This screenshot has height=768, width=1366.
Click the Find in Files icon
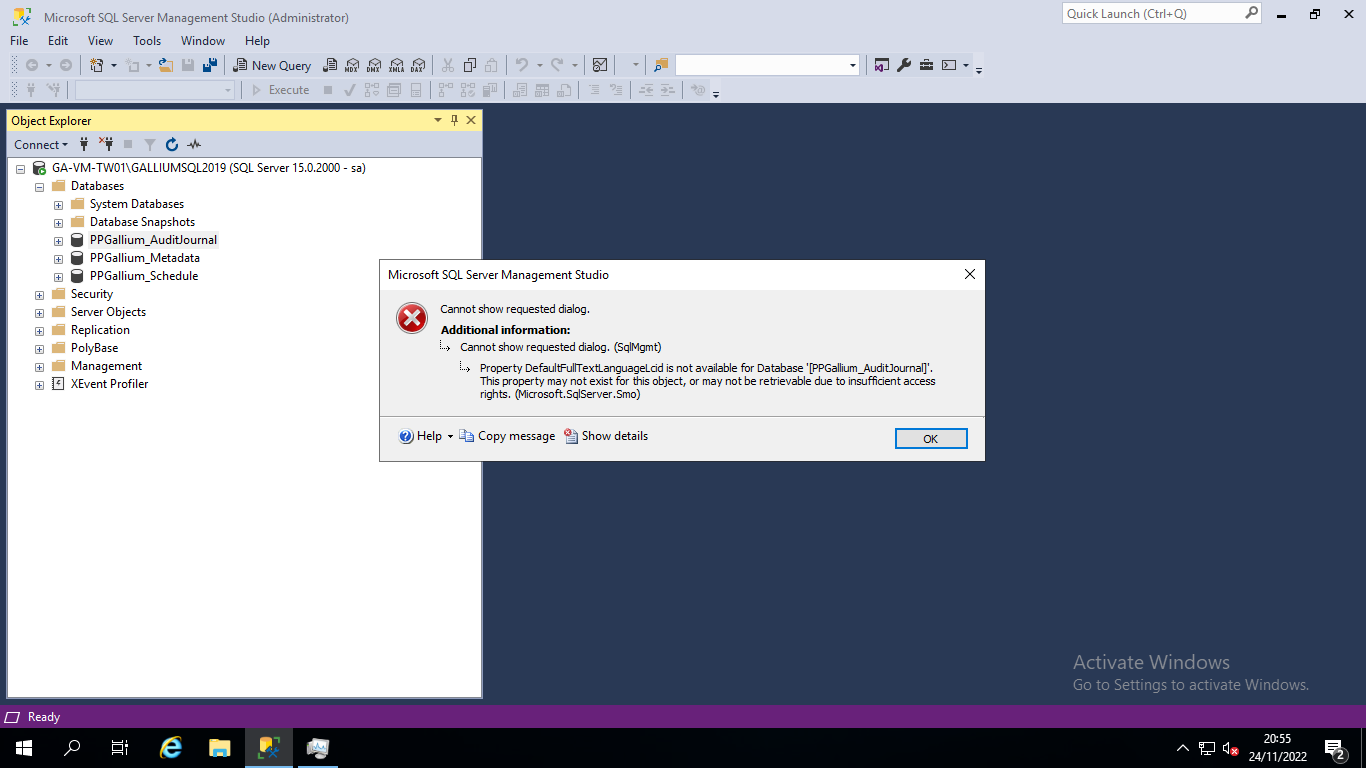661,65
